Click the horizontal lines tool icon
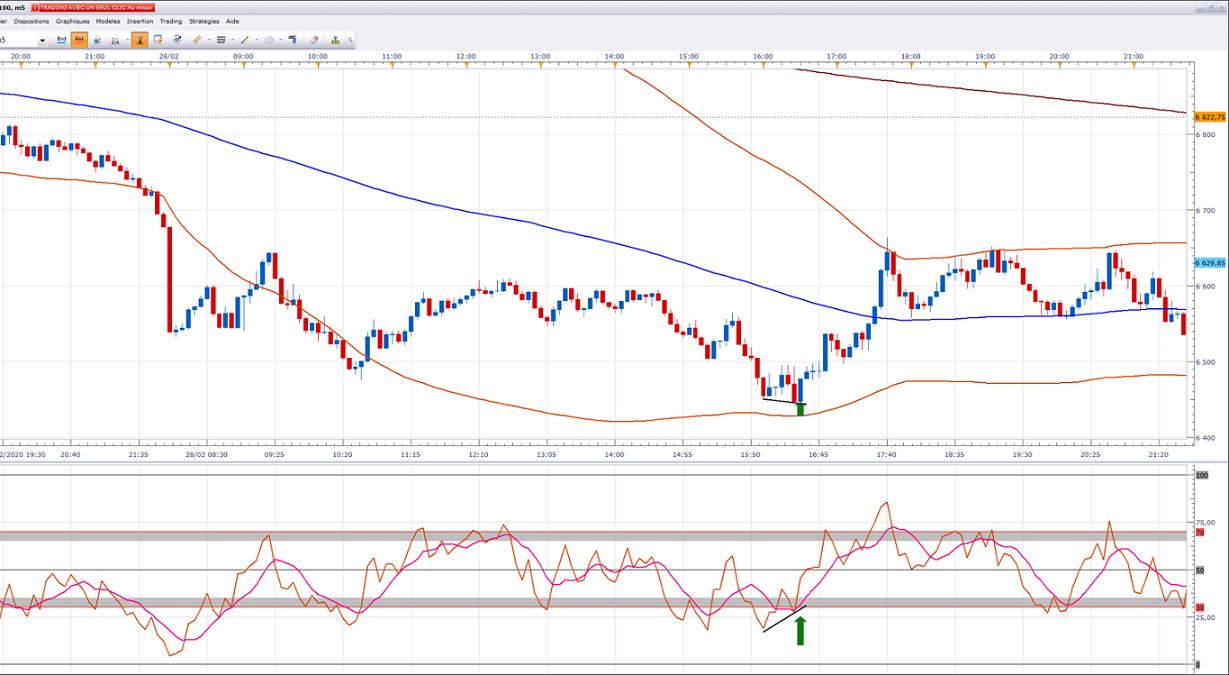This screenshot has height=675, width=1229. pos(221,40)
